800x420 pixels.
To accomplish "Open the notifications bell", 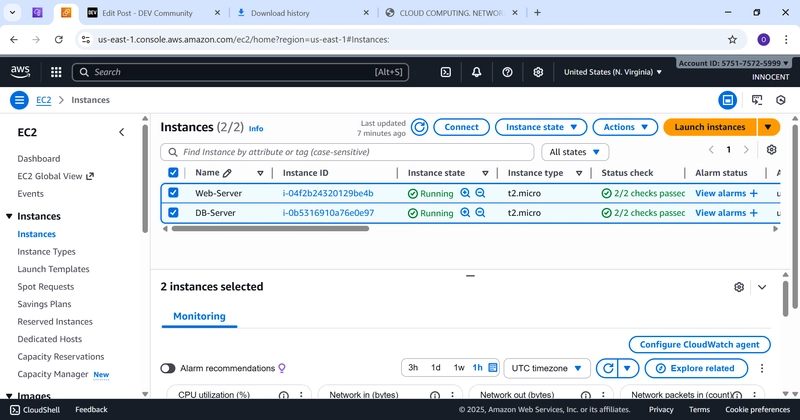I will tap(476, 72).
